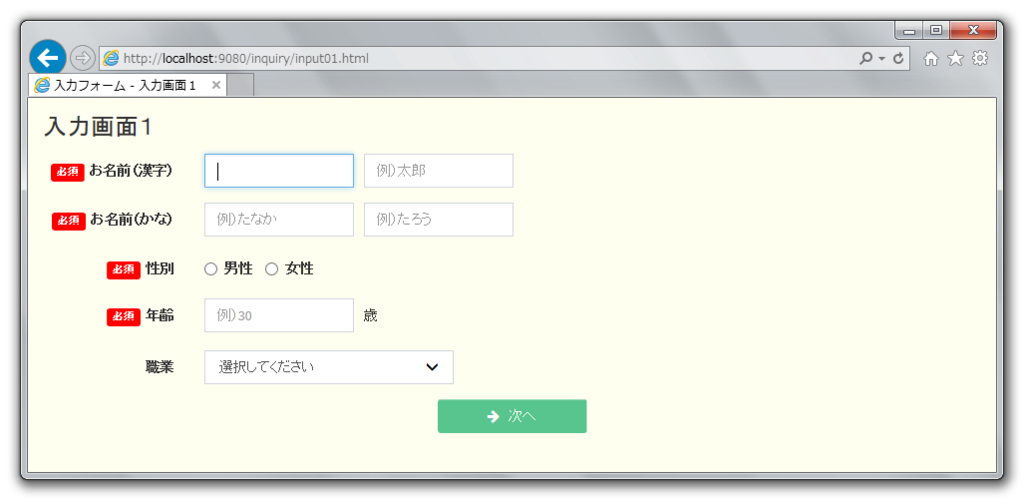Image resolution: width=1024 pixels, height=500 pixels.
Task: Open the Tools gear icon
Action: pos(980,59)
